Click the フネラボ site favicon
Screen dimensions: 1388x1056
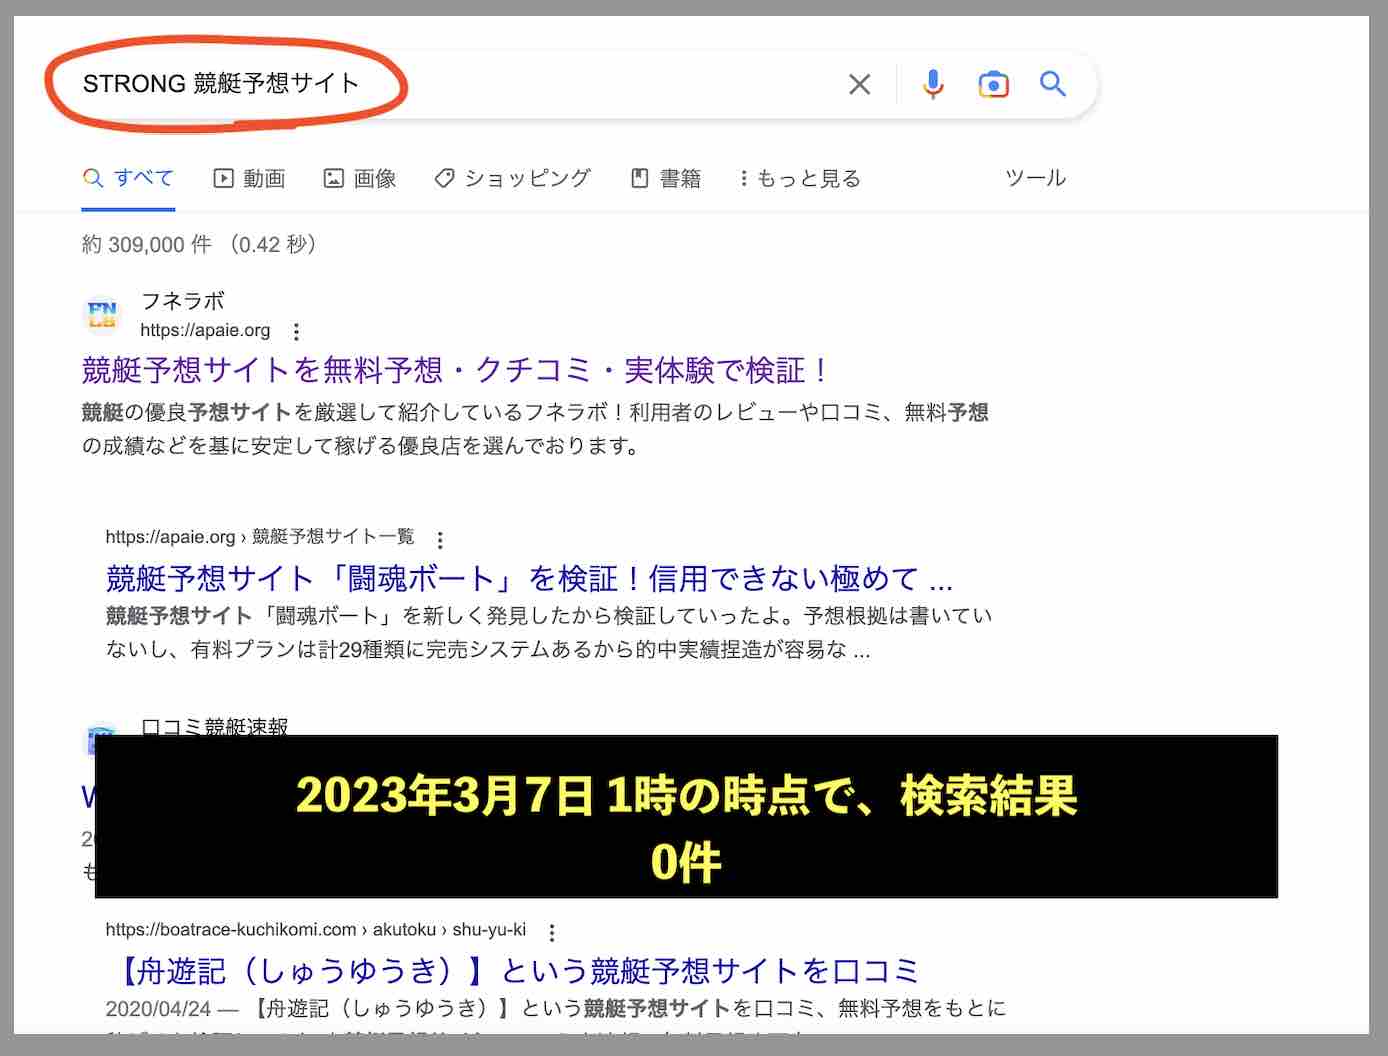tap(103, 315)
